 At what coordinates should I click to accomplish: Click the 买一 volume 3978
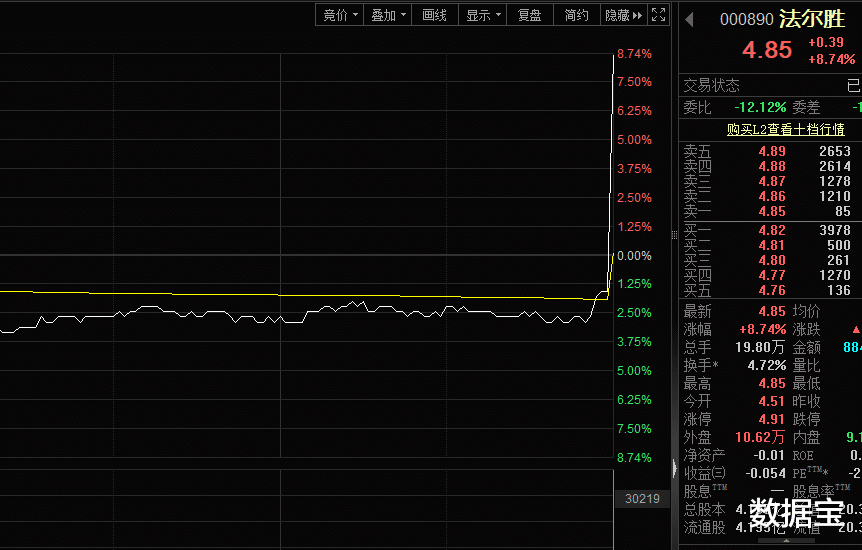(x=835, y=230)
